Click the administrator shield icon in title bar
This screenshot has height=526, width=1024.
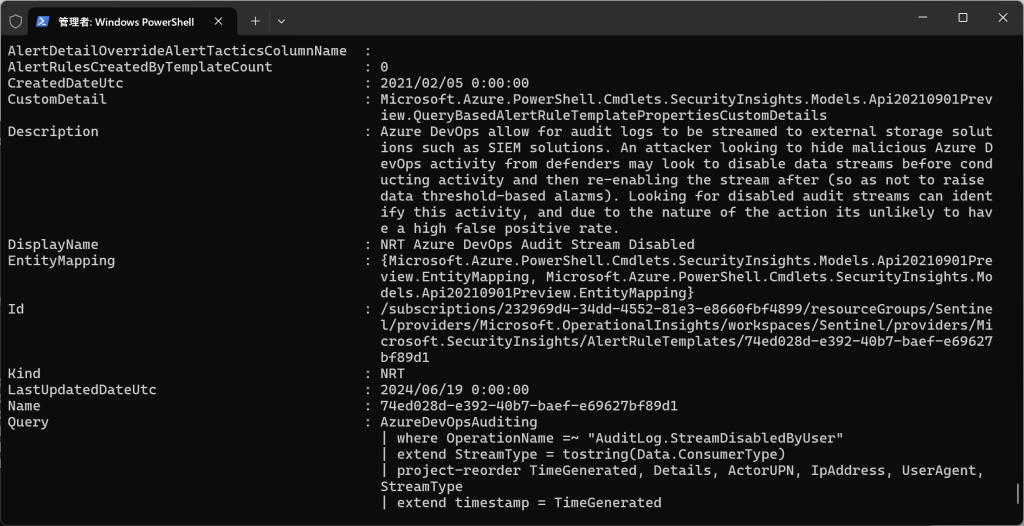tap(16, 21)
